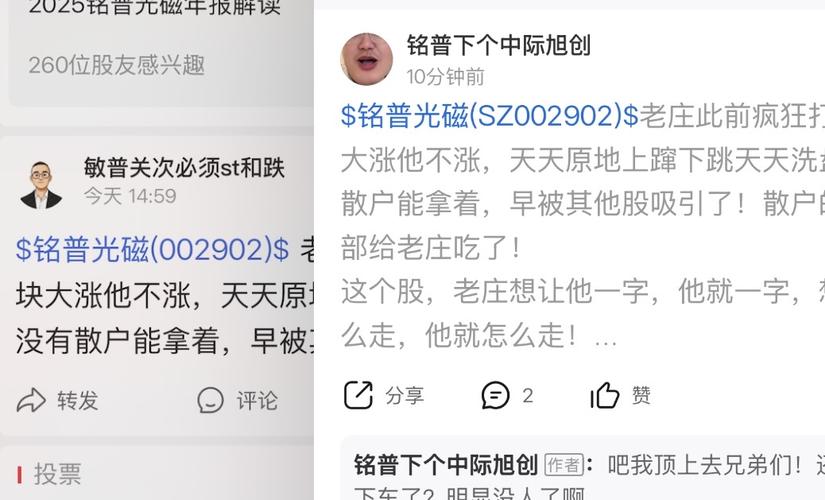The image size is (825, 500).
Task: Tap the 评论 comment bubble icon
Action: tap(210, 401)
